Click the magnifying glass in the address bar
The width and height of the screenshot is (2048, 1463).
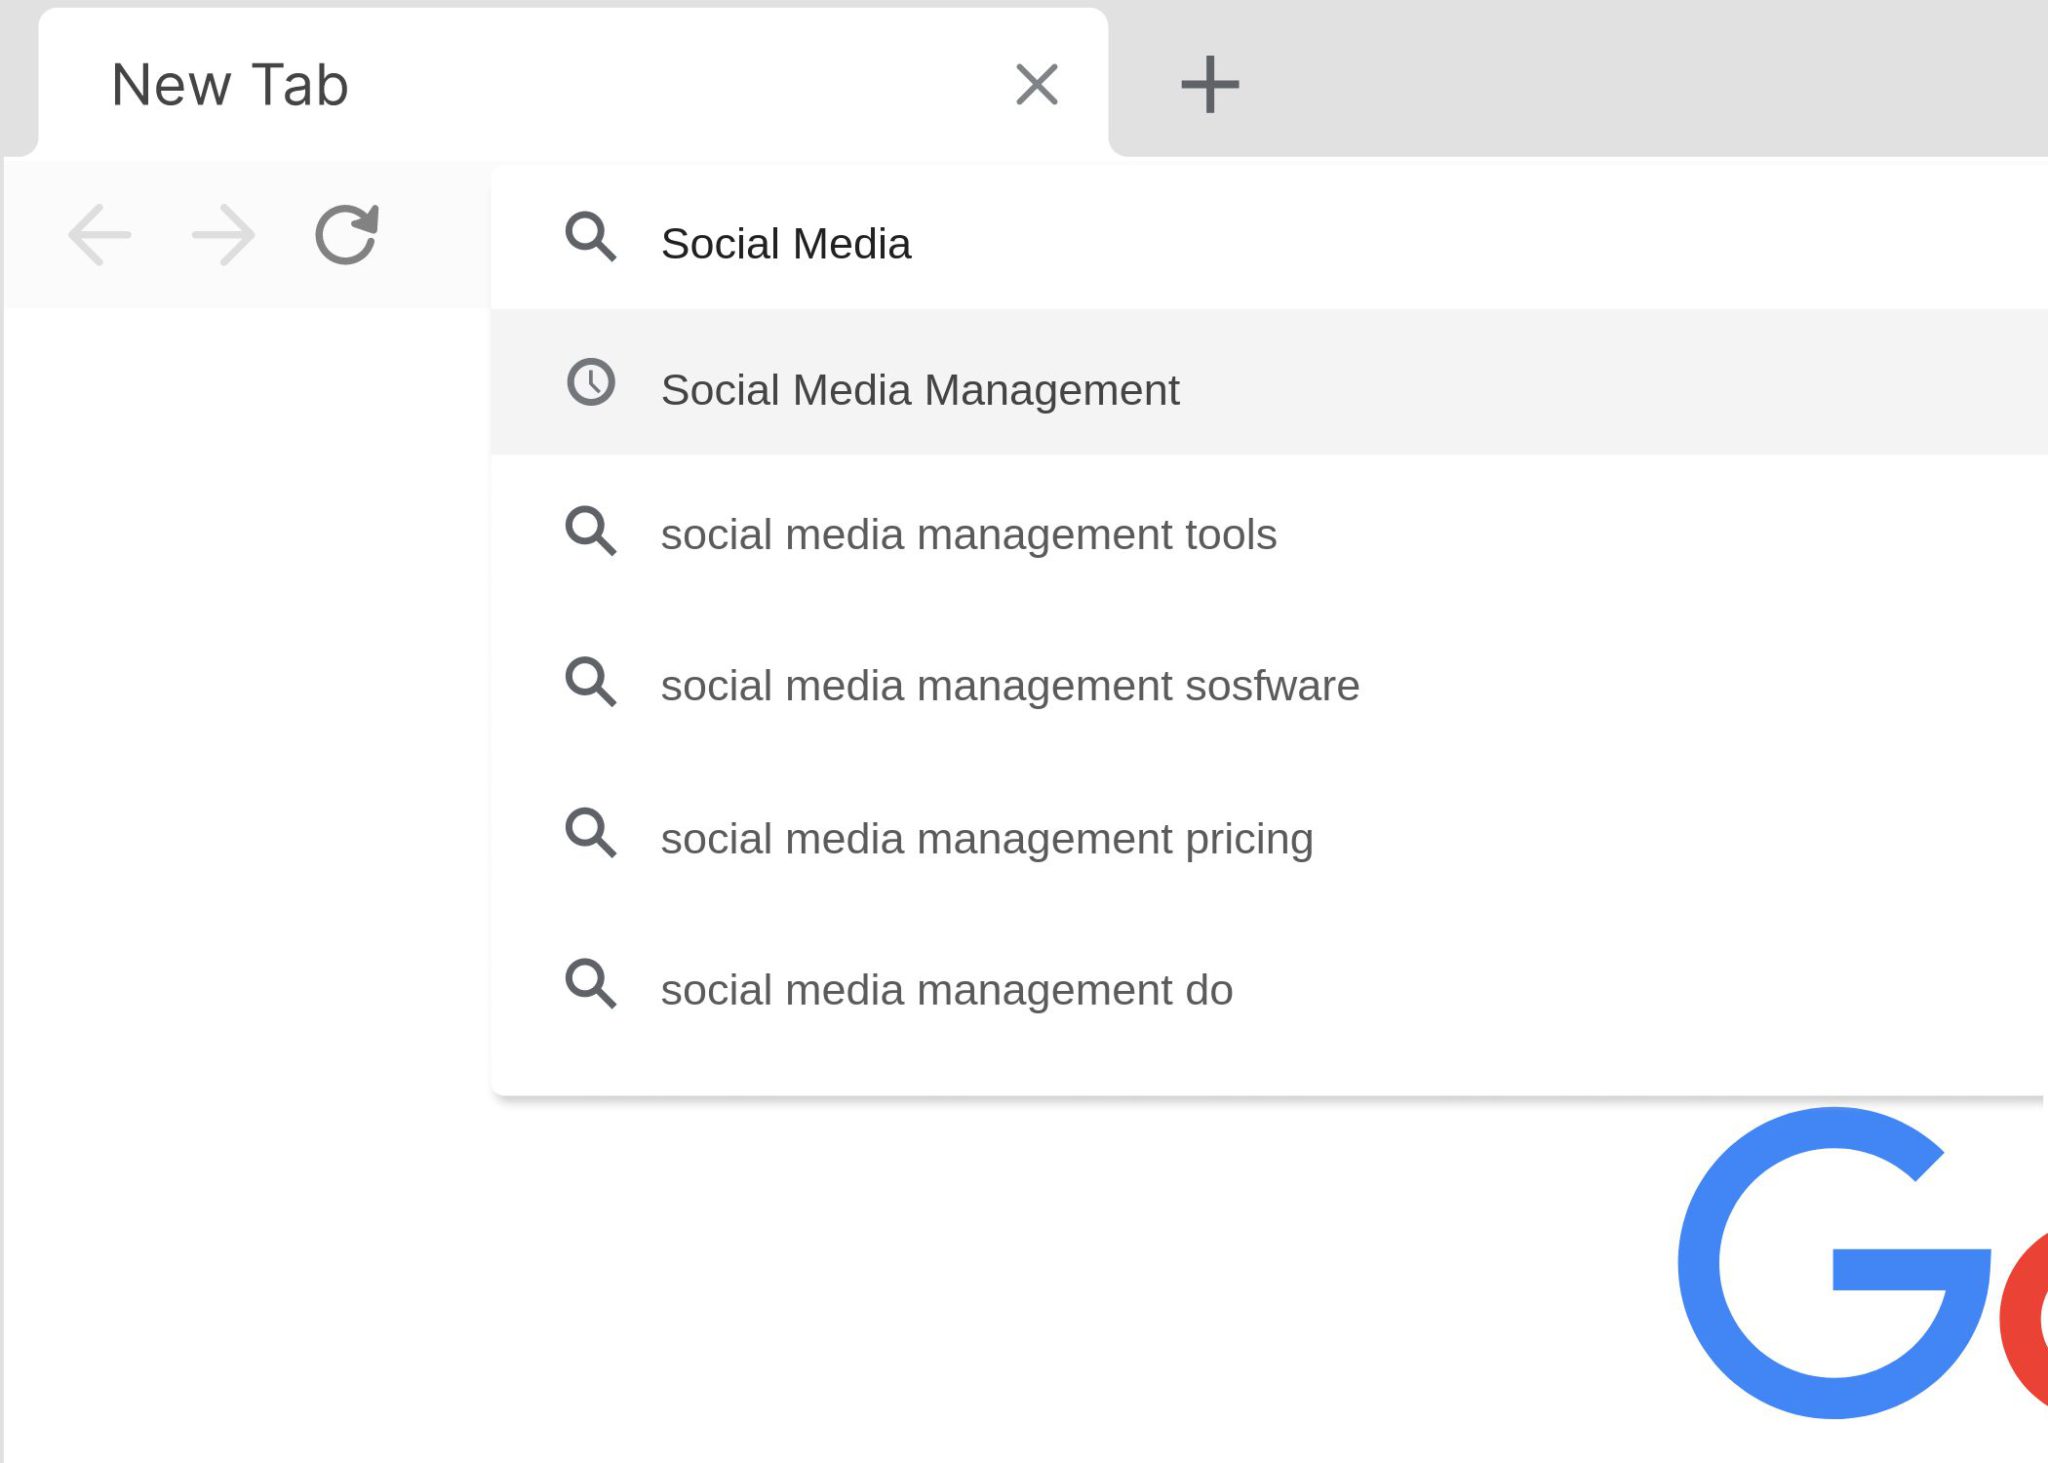590,240
